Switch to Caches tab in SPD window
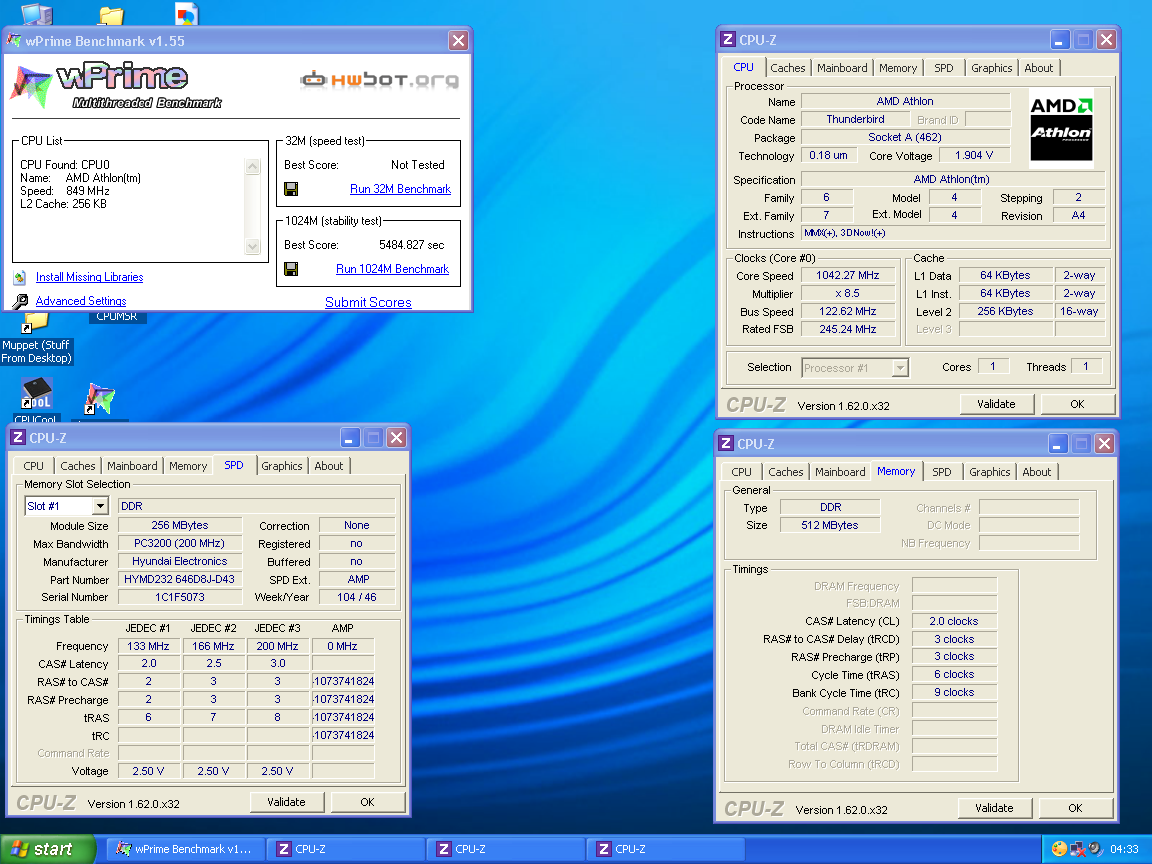The image size is (1152, 864). click(78, 466)
